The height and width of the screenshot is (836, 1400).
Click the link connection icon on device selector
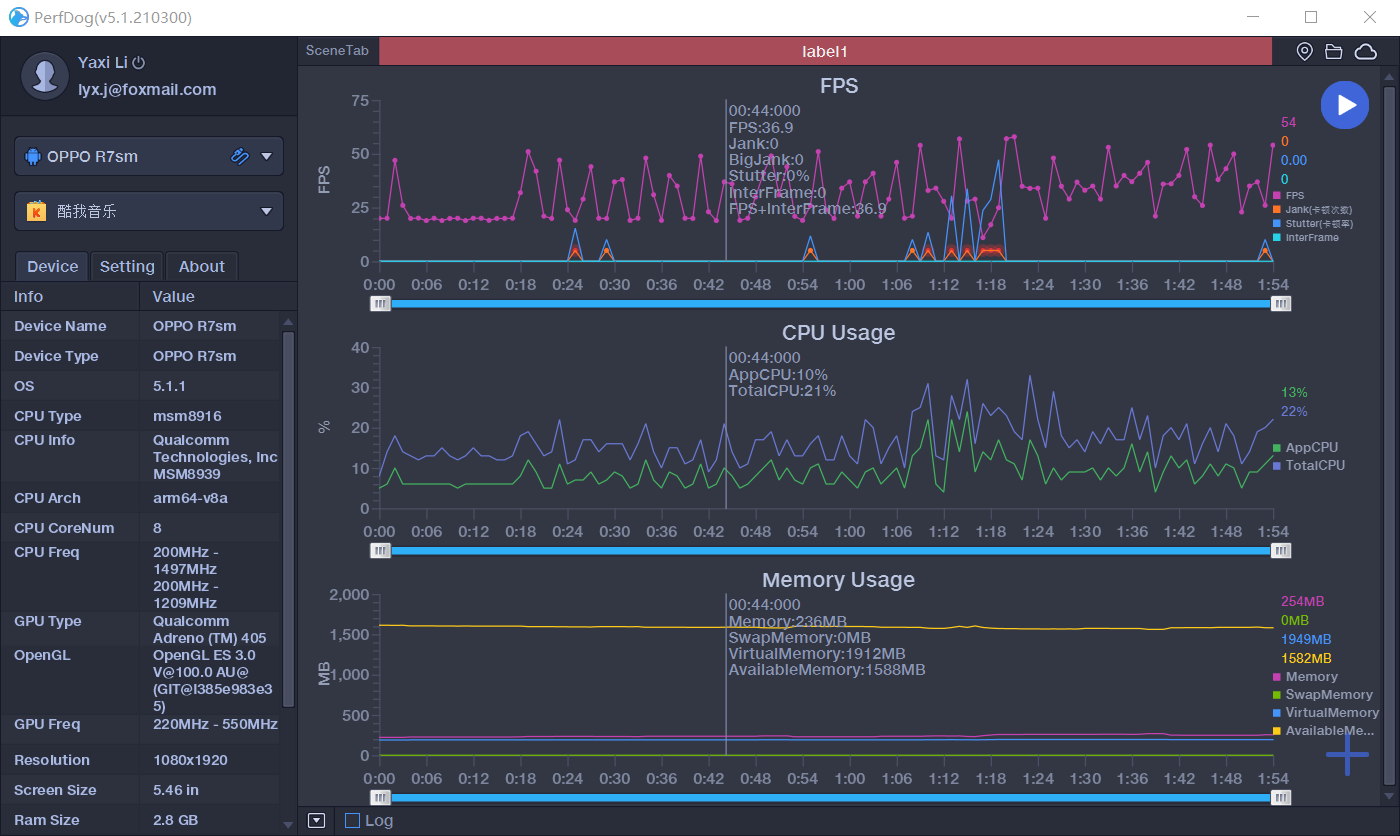(239, 156)
